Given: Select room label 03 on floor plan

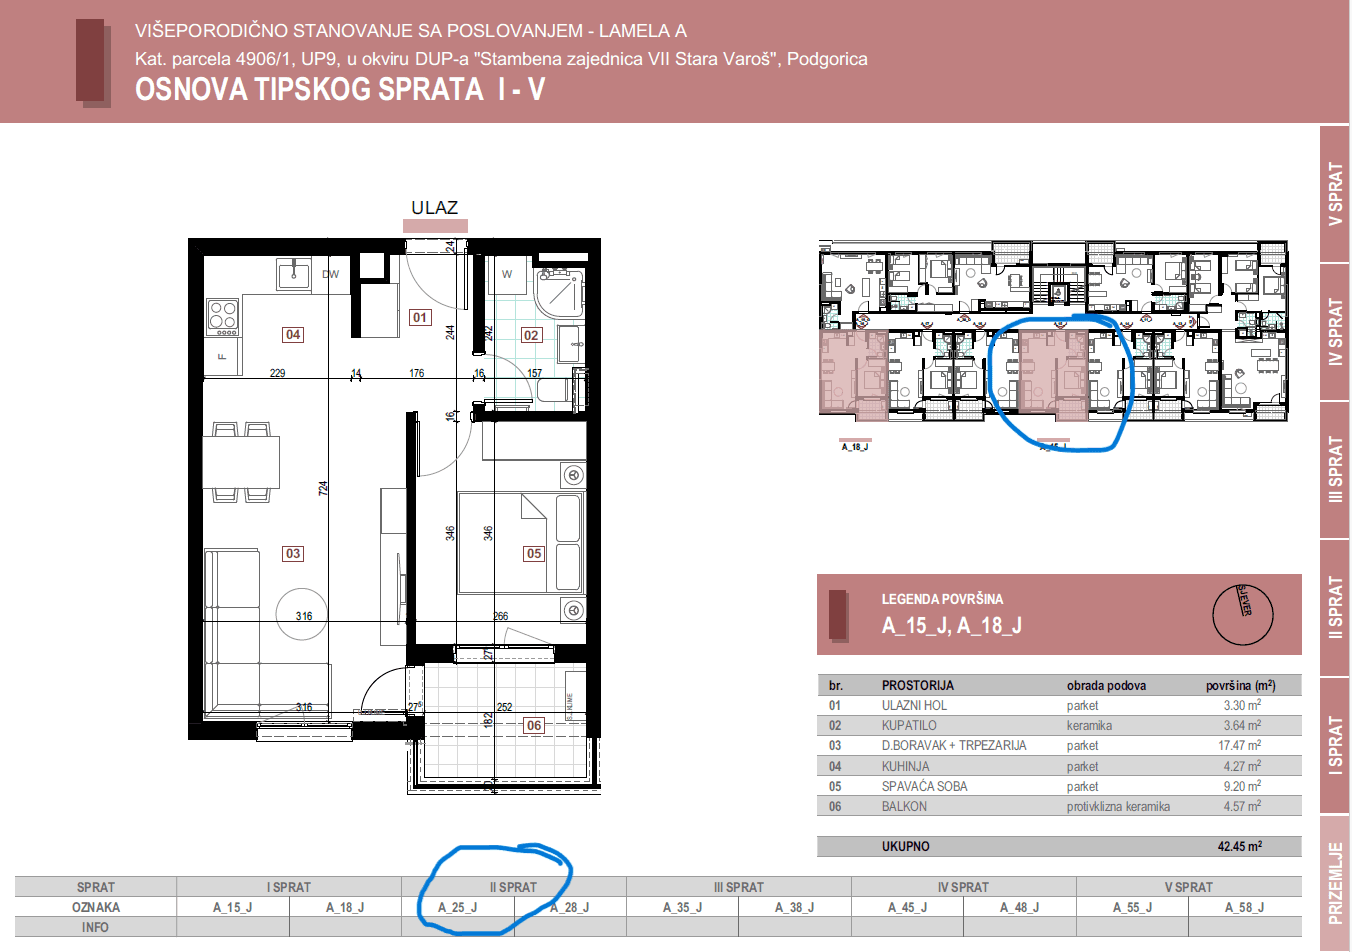Looking at the screenshot, I should tap(292, 553).
